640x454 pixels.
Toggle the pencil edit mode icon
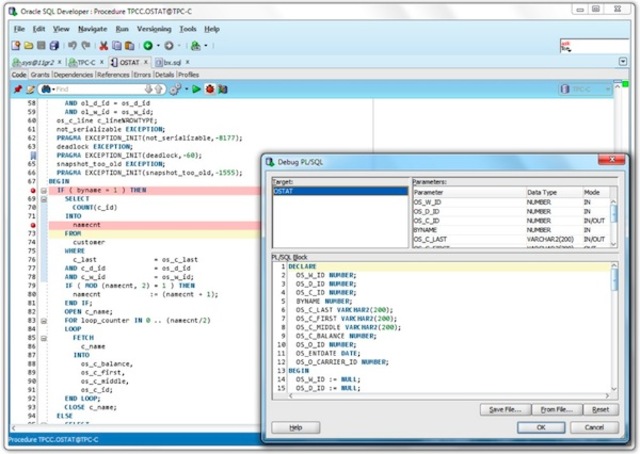pyautogui.click(x=30, y=89)
